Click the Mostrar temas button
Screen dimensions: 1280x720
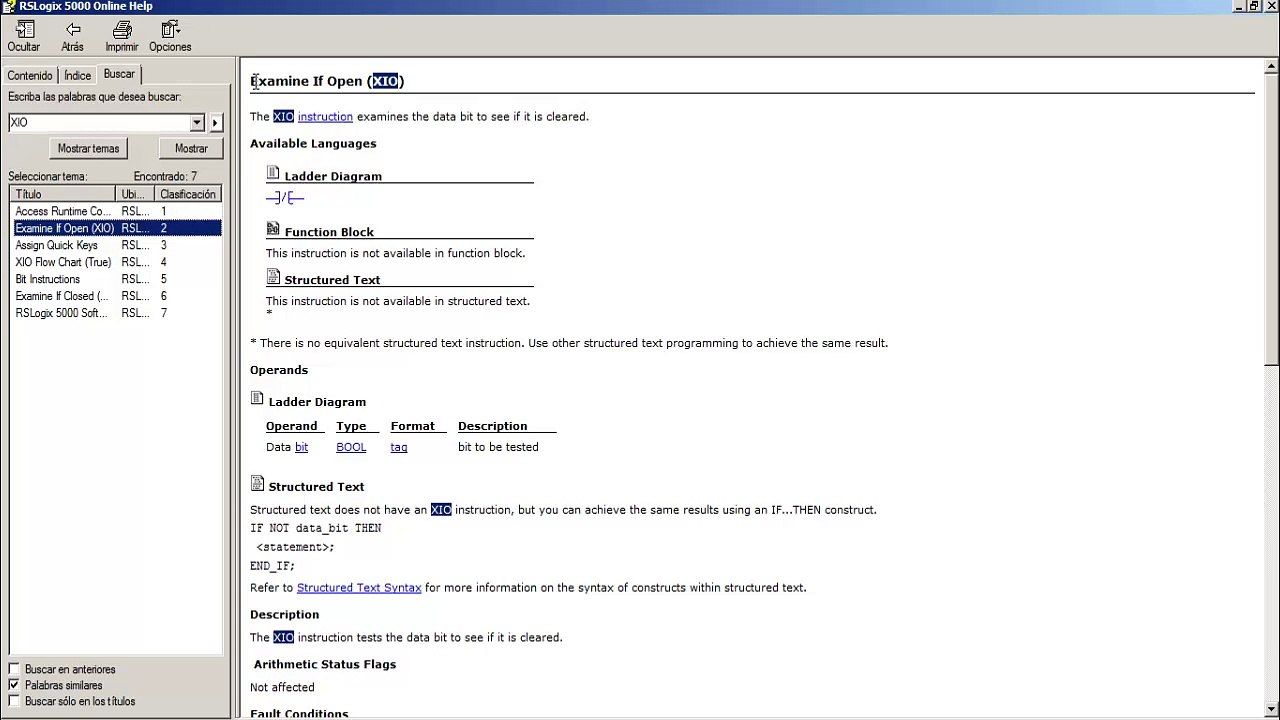pos(88,148)
